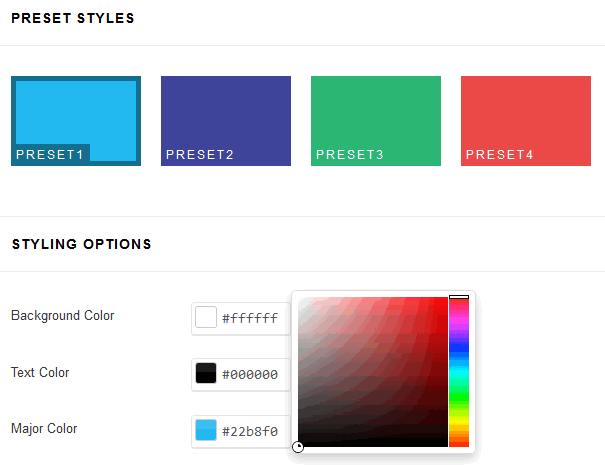Pick the red Preset4 style
The height and width of the screenshot is (467, 605).
526,121
